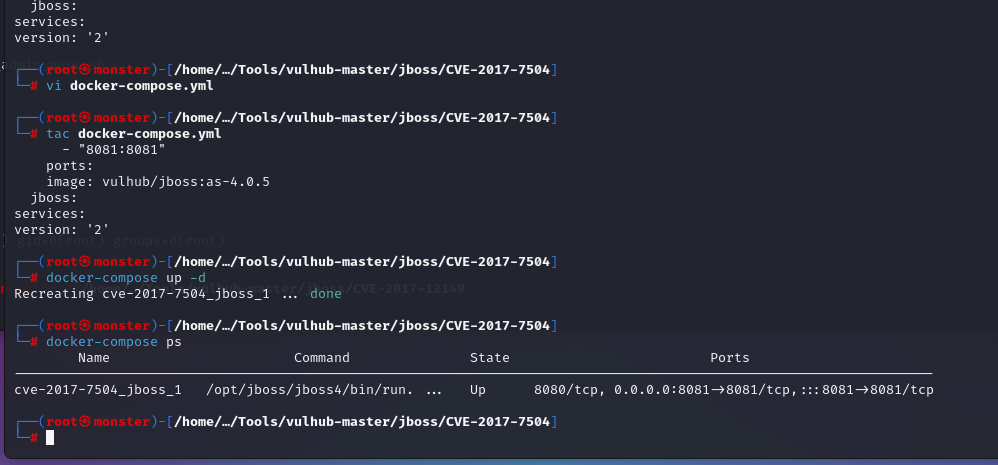Click the "version: '2'" line above 'docker-compose up'

coord(62,230)
